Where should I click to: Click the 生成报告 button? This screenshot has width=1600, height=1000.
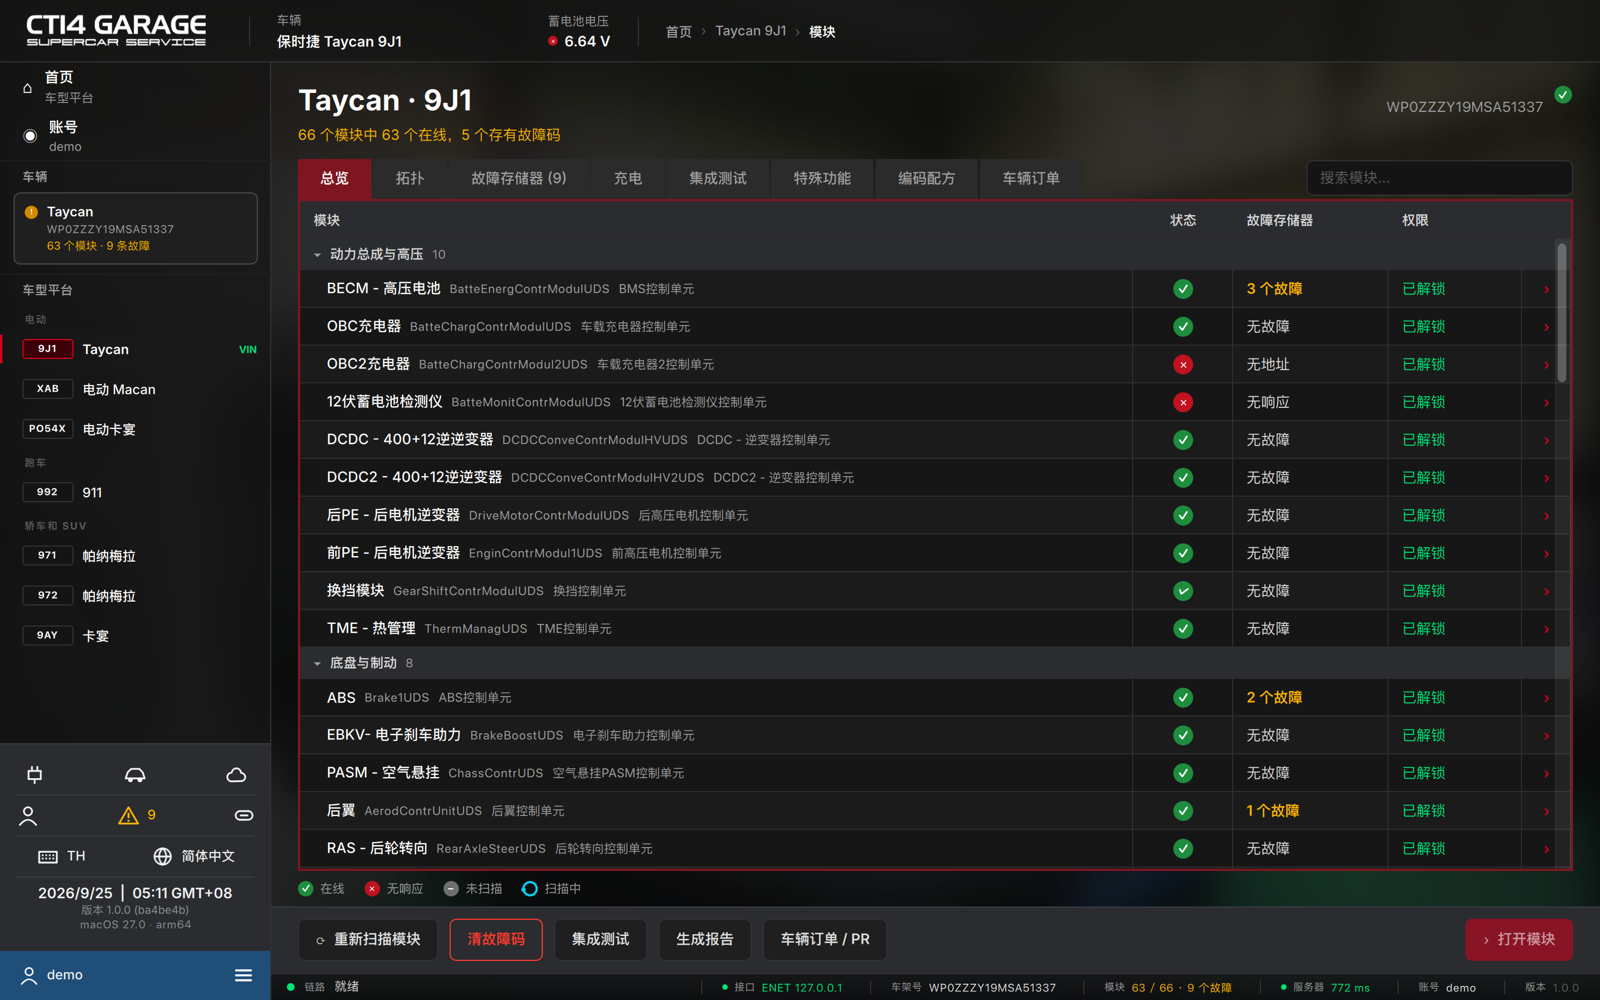point(705,940)
